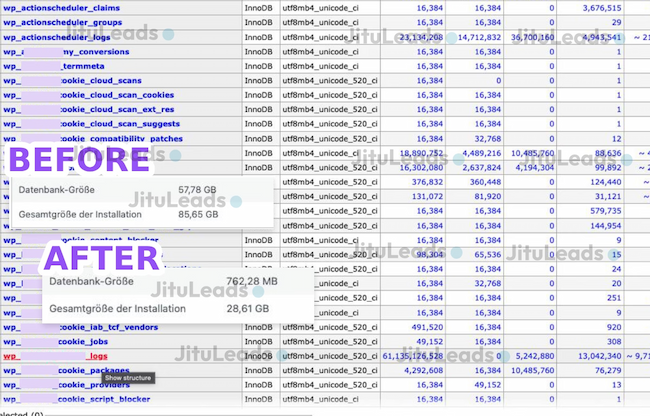Open the table ending in _termmeta

pos(54,66)
